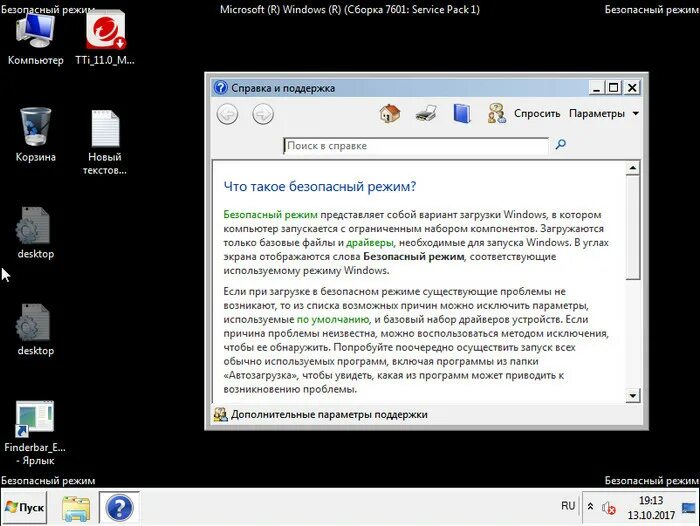Open Windows Explorer from the taskbar
700x526 pixels.
(76, 508)
